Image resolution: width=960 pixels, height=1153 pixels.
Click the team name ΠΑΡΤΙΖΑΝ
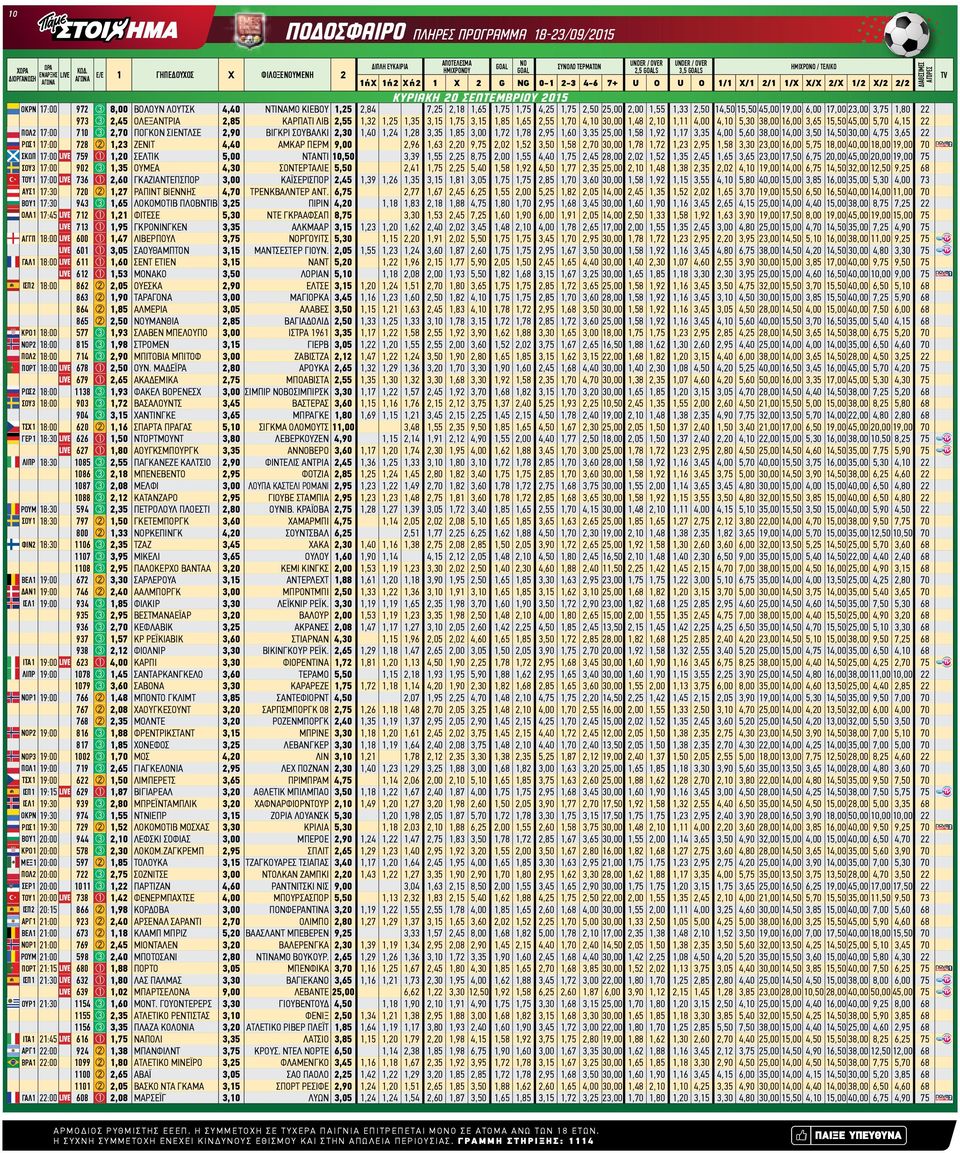[x=154, y=886]
